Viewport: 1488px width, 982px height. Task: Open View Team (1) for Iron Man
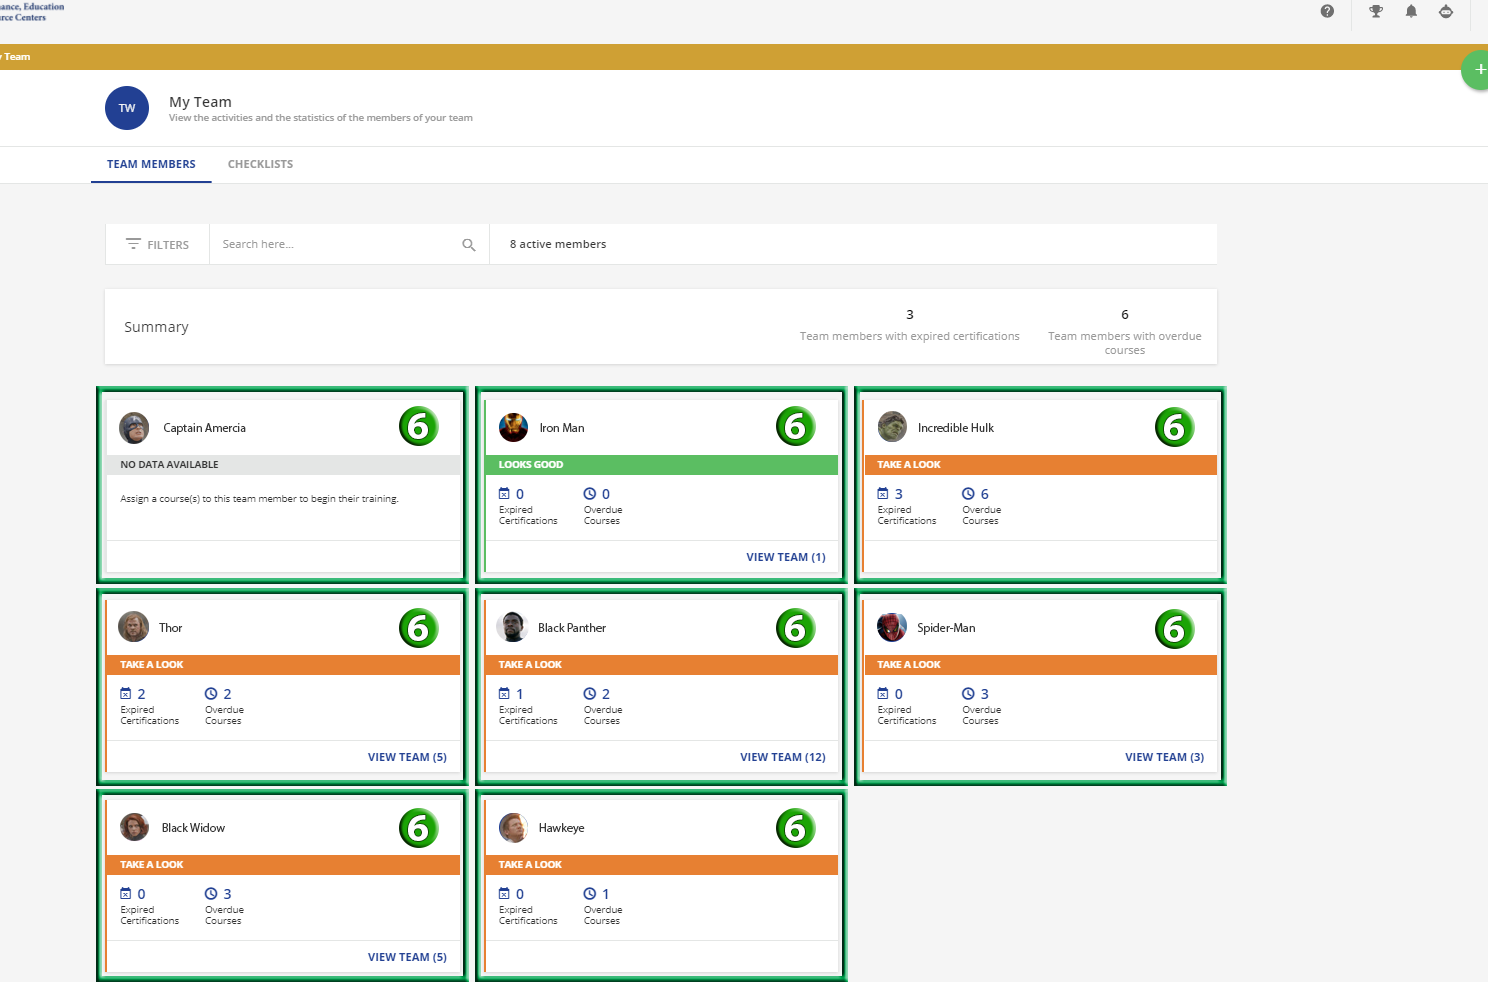785,557
